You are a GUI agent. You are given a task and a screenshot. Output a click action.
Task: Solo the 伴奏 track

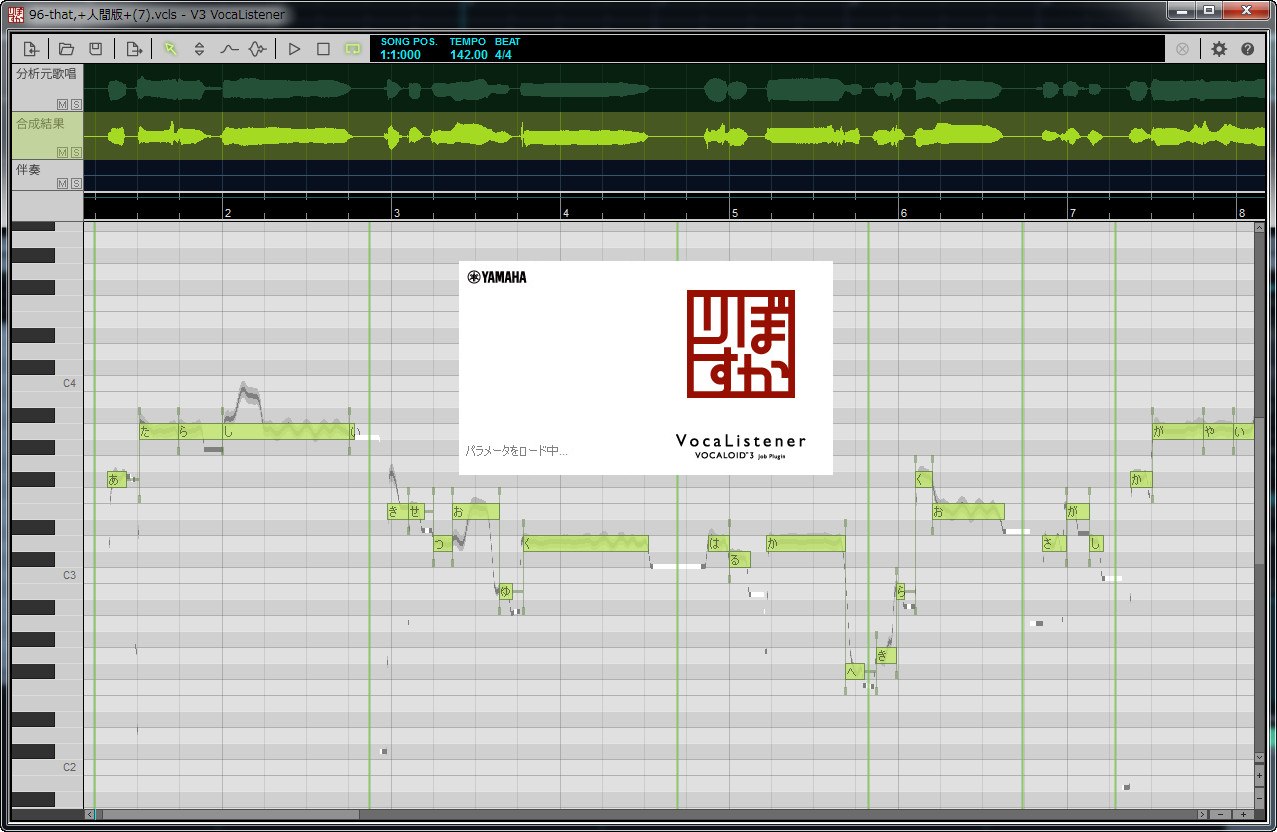(x=75, y=184)
